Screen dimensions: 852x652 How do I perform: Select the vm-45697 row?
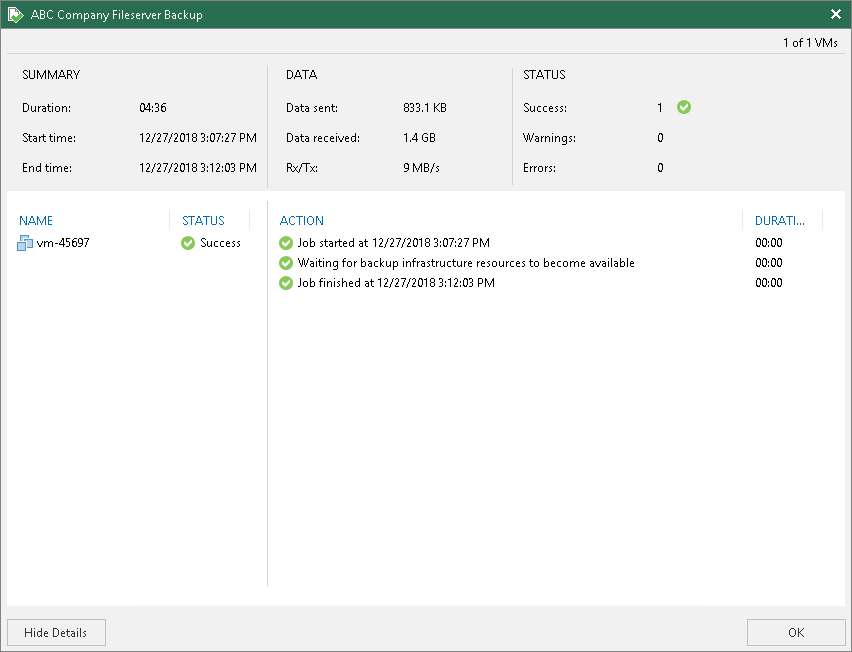click(x=129, y=243)
